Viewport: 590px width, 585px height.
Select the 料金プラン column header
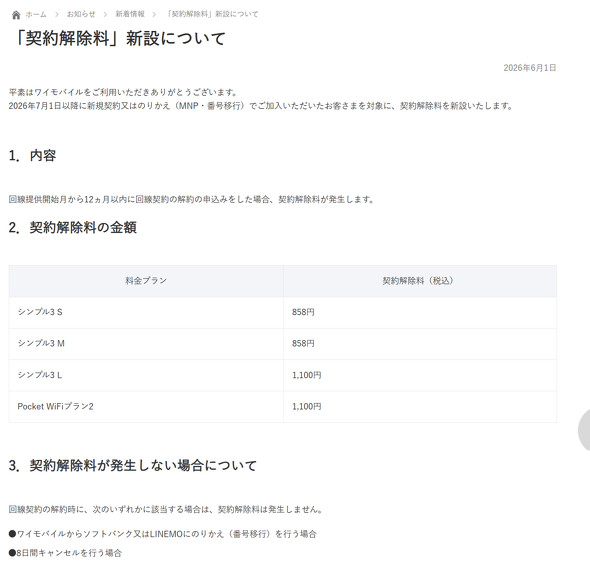[146, 281]
